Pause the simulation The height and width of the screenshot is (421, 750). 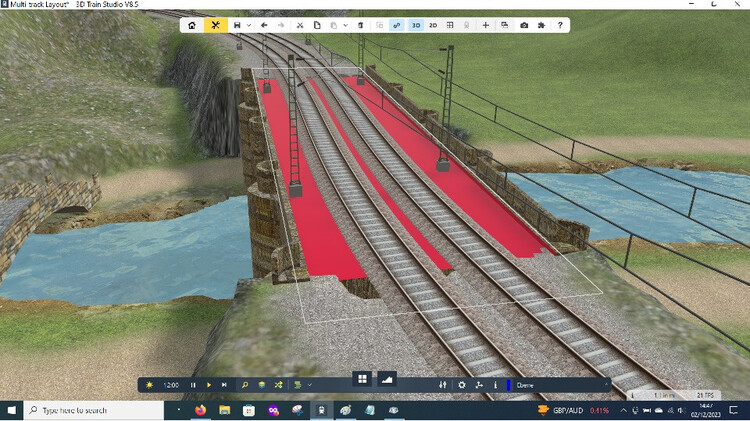[x=193, y=385]
